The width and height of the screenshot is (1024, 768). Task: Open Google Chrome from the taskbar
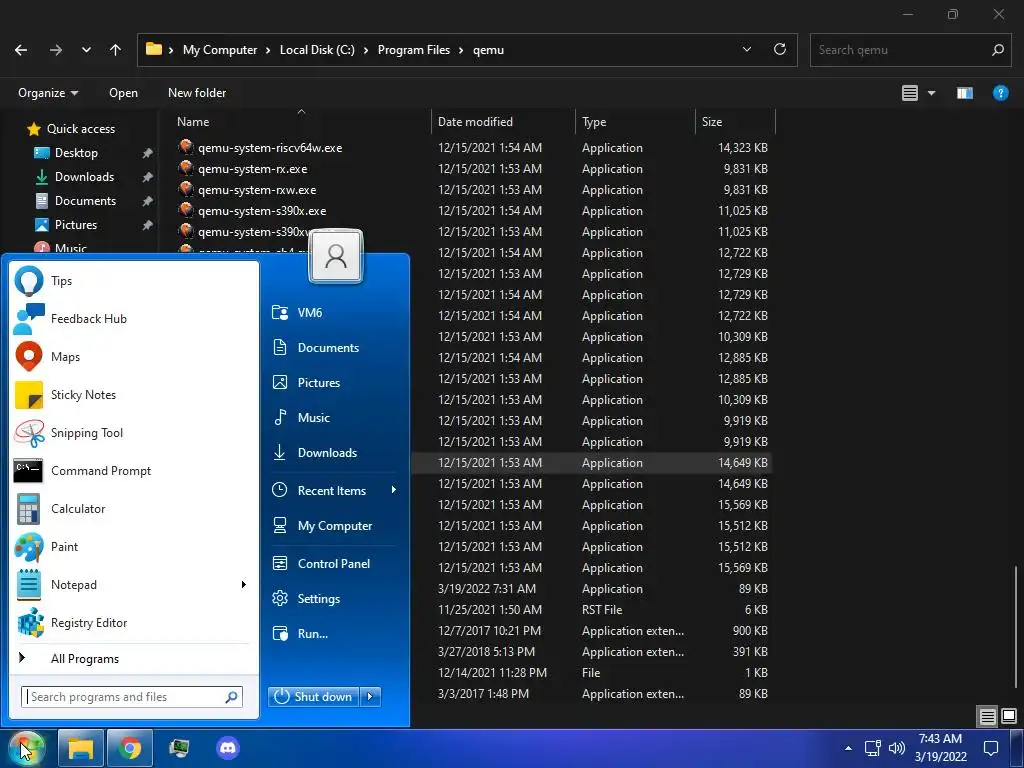130,748
